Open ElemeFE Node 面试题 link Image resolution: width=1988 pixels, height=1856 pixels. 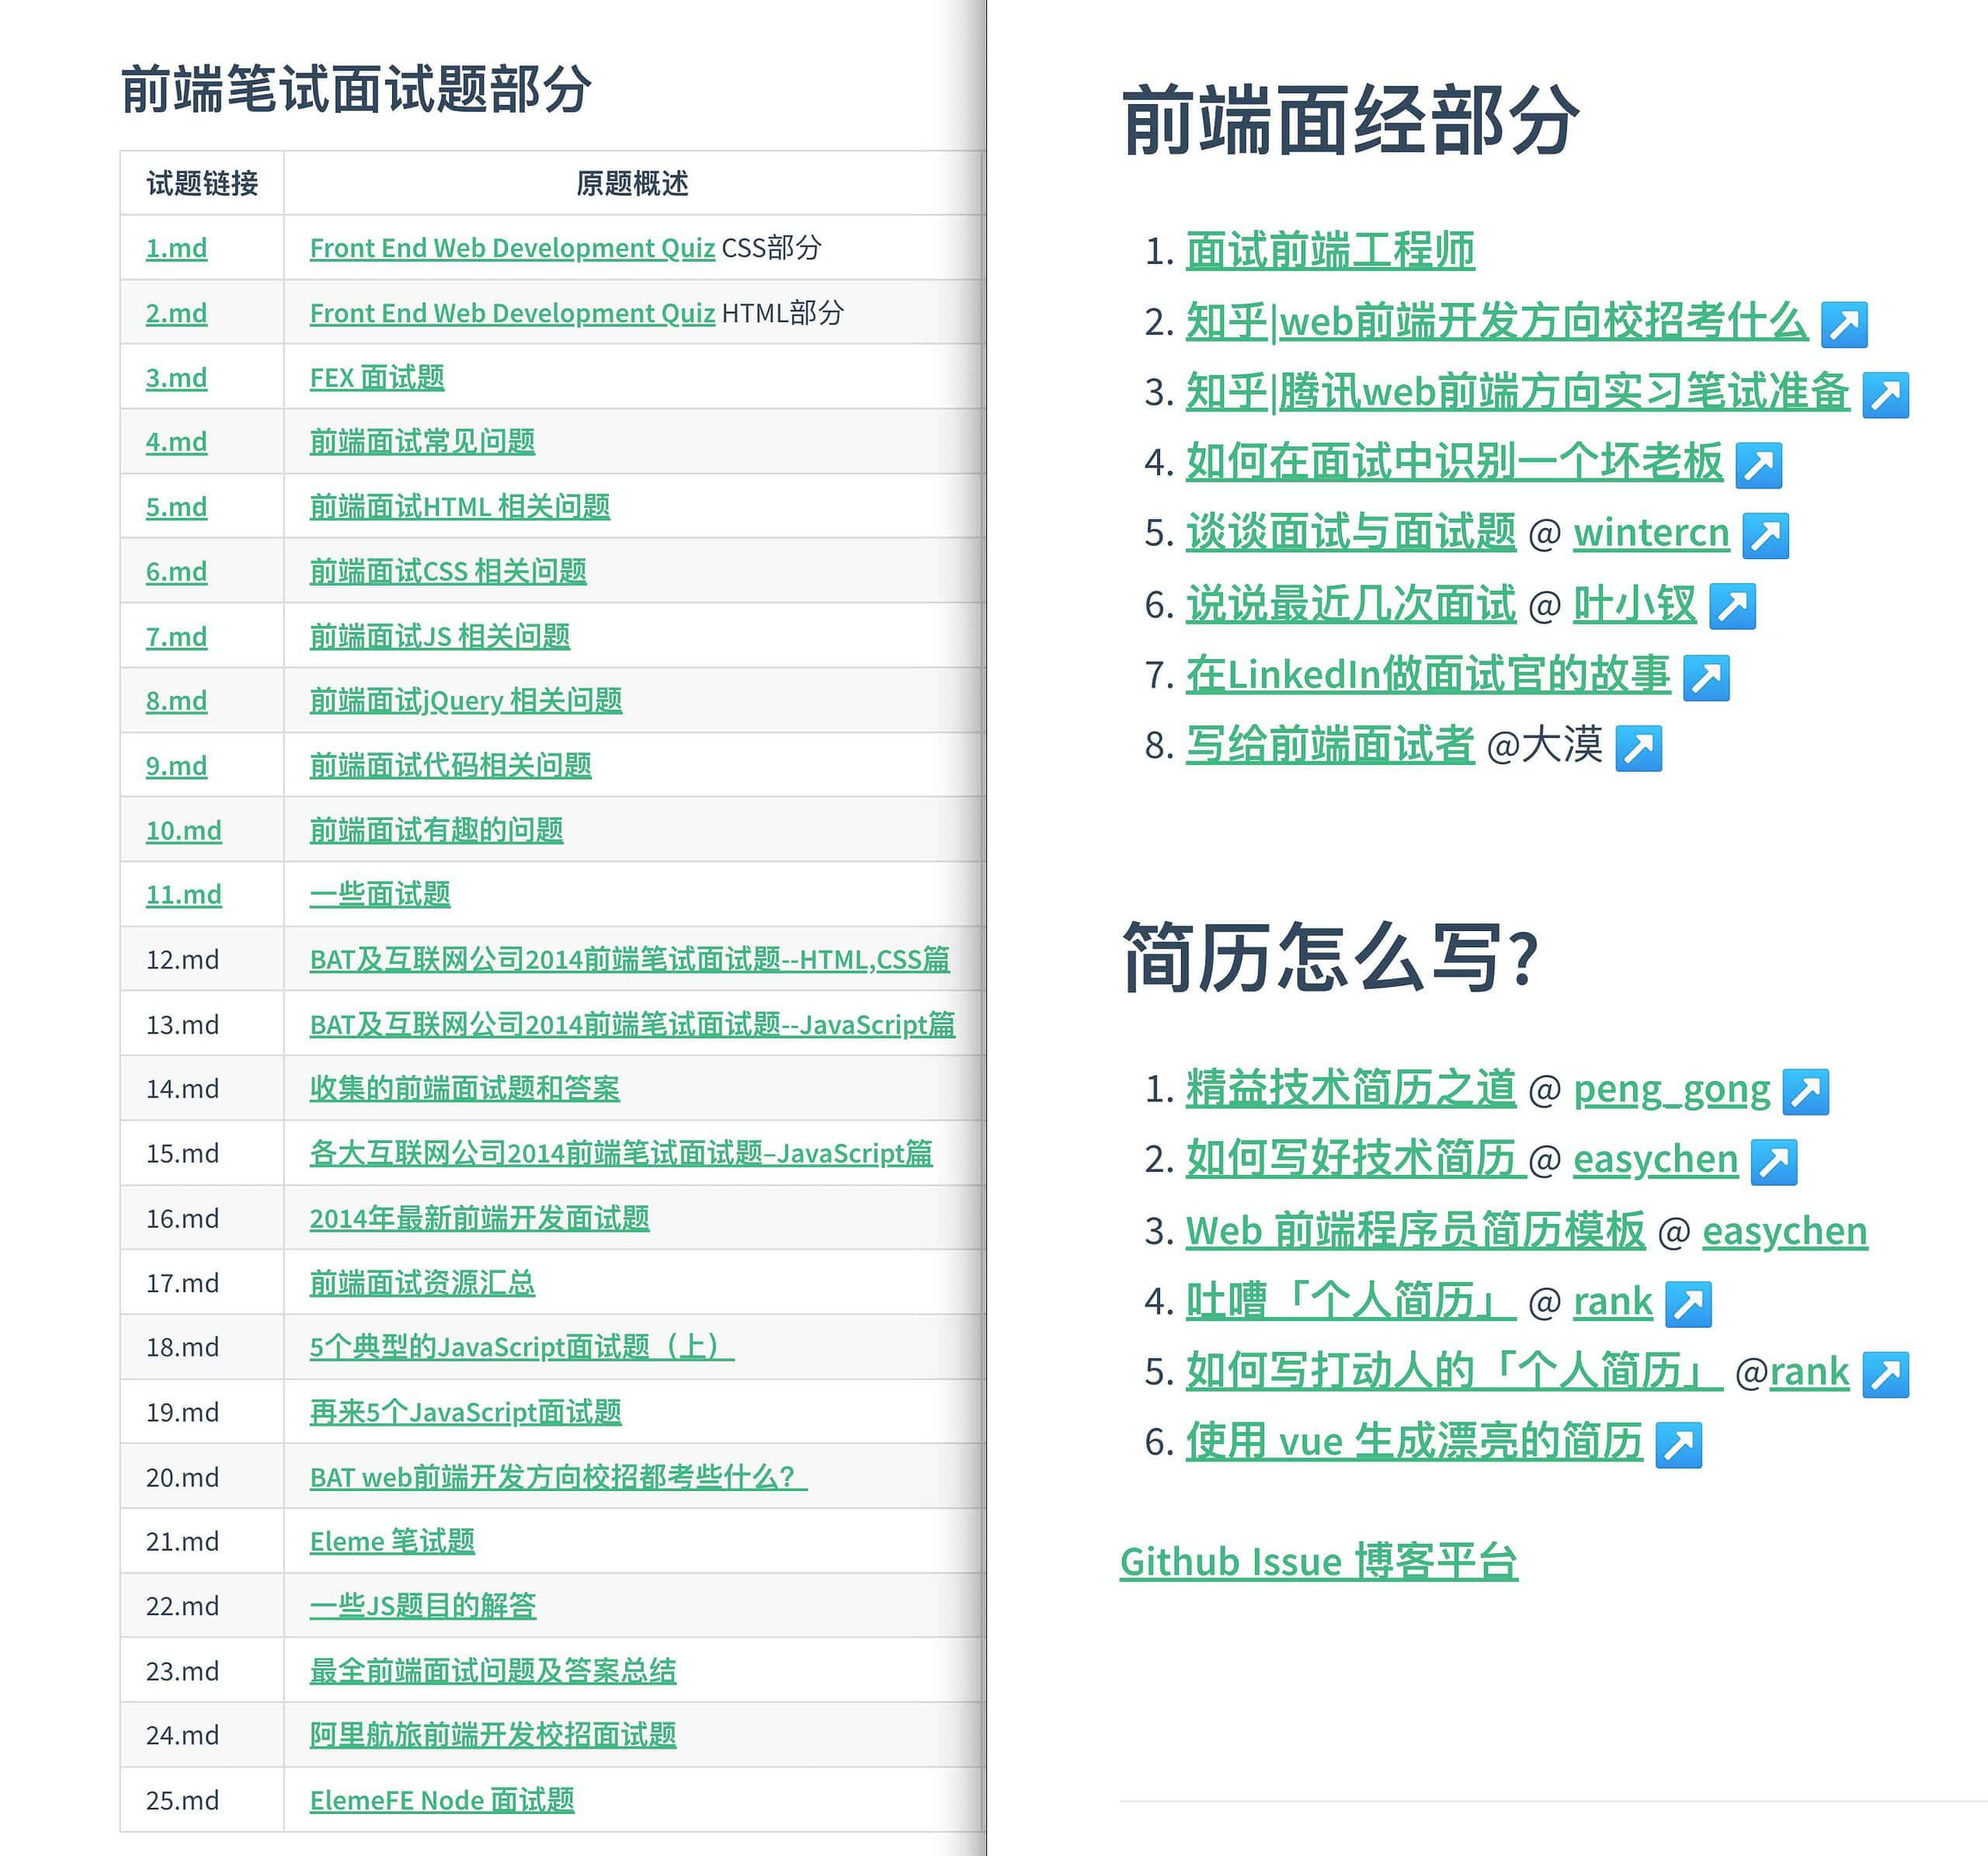click(x=442, y=1800)
